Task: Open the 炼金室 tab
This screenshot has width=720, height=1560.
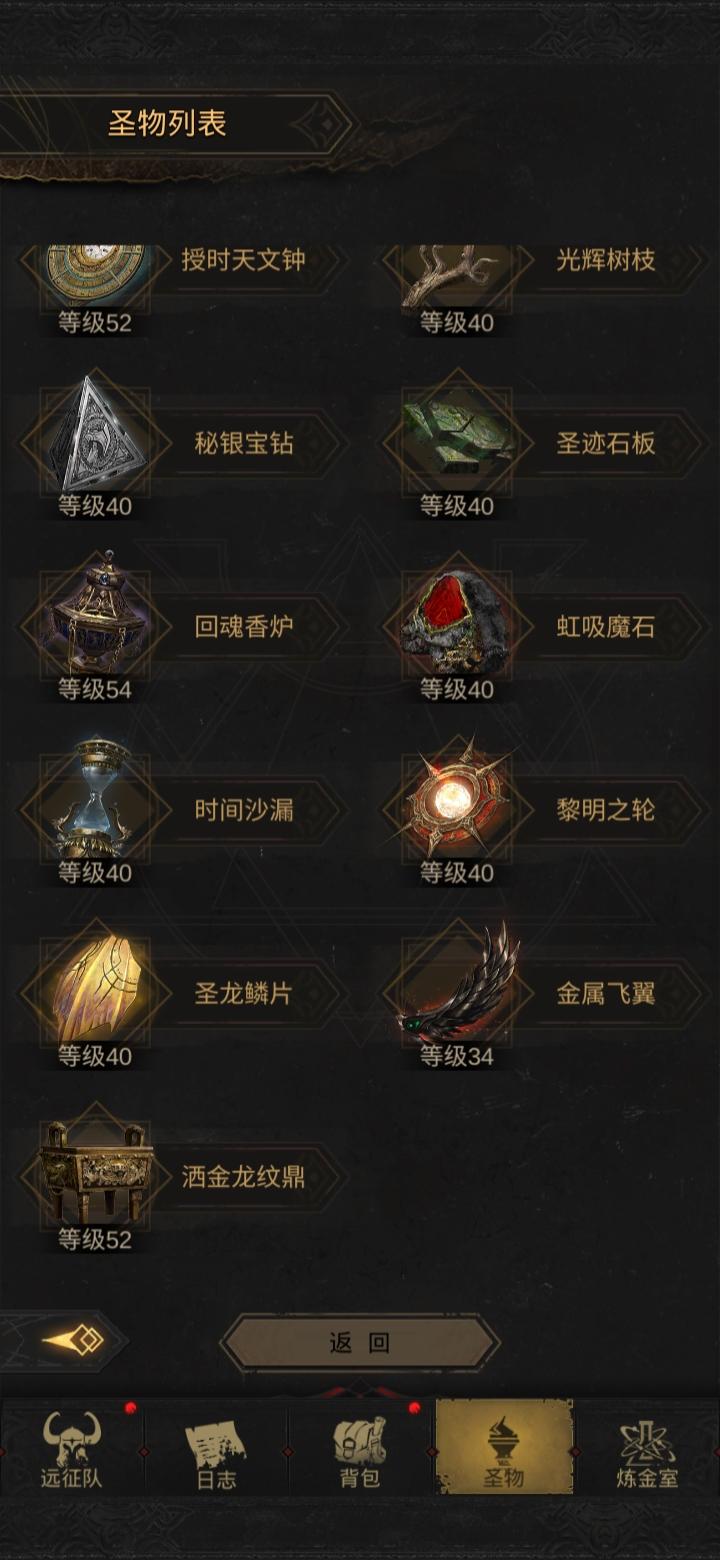Action: pos(647,1450)
